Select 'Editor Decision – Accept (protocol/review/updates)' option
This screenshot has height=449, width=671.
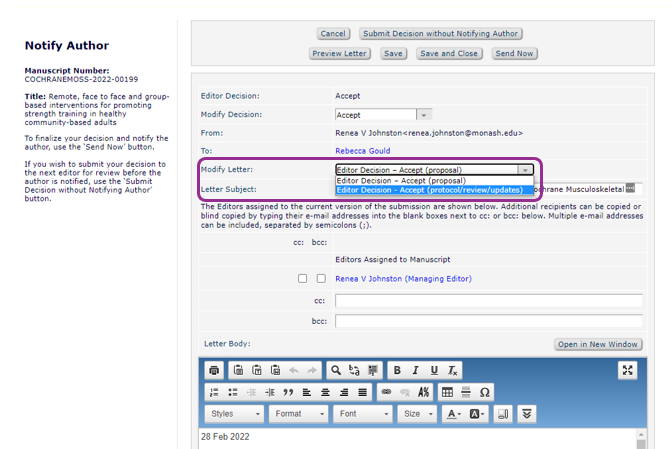click(x=429, y=189)
